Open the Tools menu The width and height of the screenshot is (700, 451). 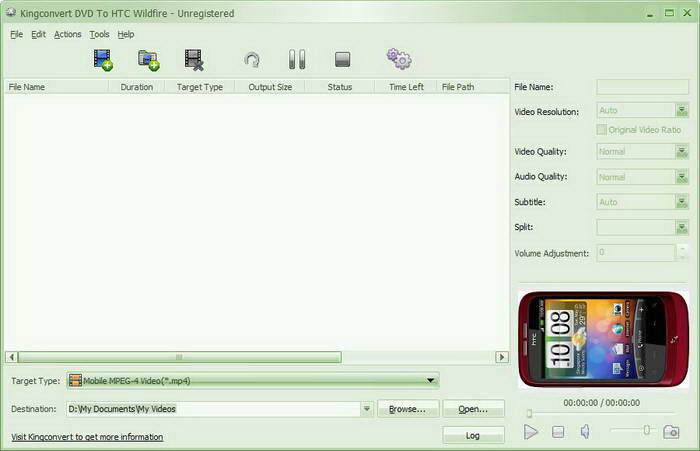point(99,34)
